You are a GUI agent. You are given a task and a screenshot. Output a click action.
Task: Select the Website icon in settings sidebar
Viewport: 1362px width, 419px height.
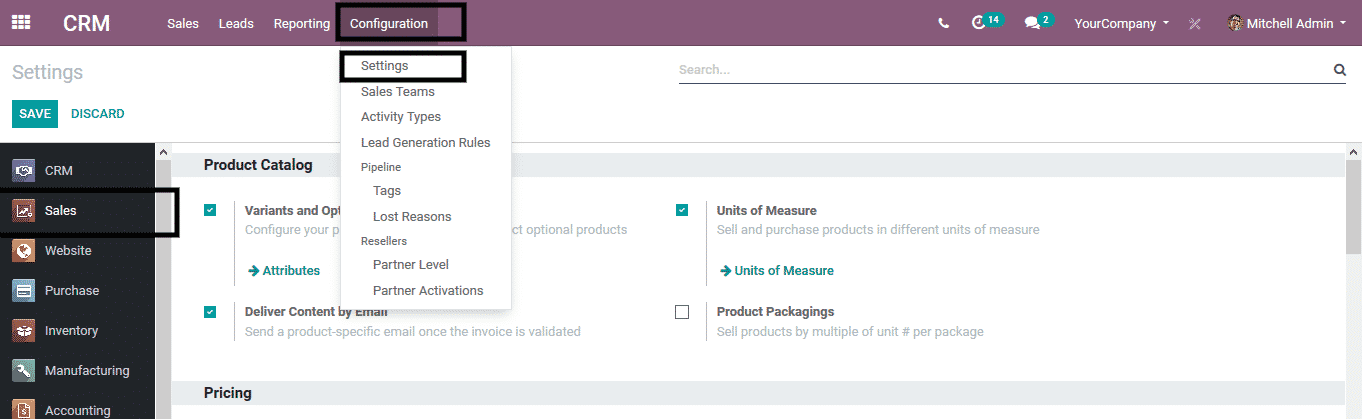(x=24, y=251)
